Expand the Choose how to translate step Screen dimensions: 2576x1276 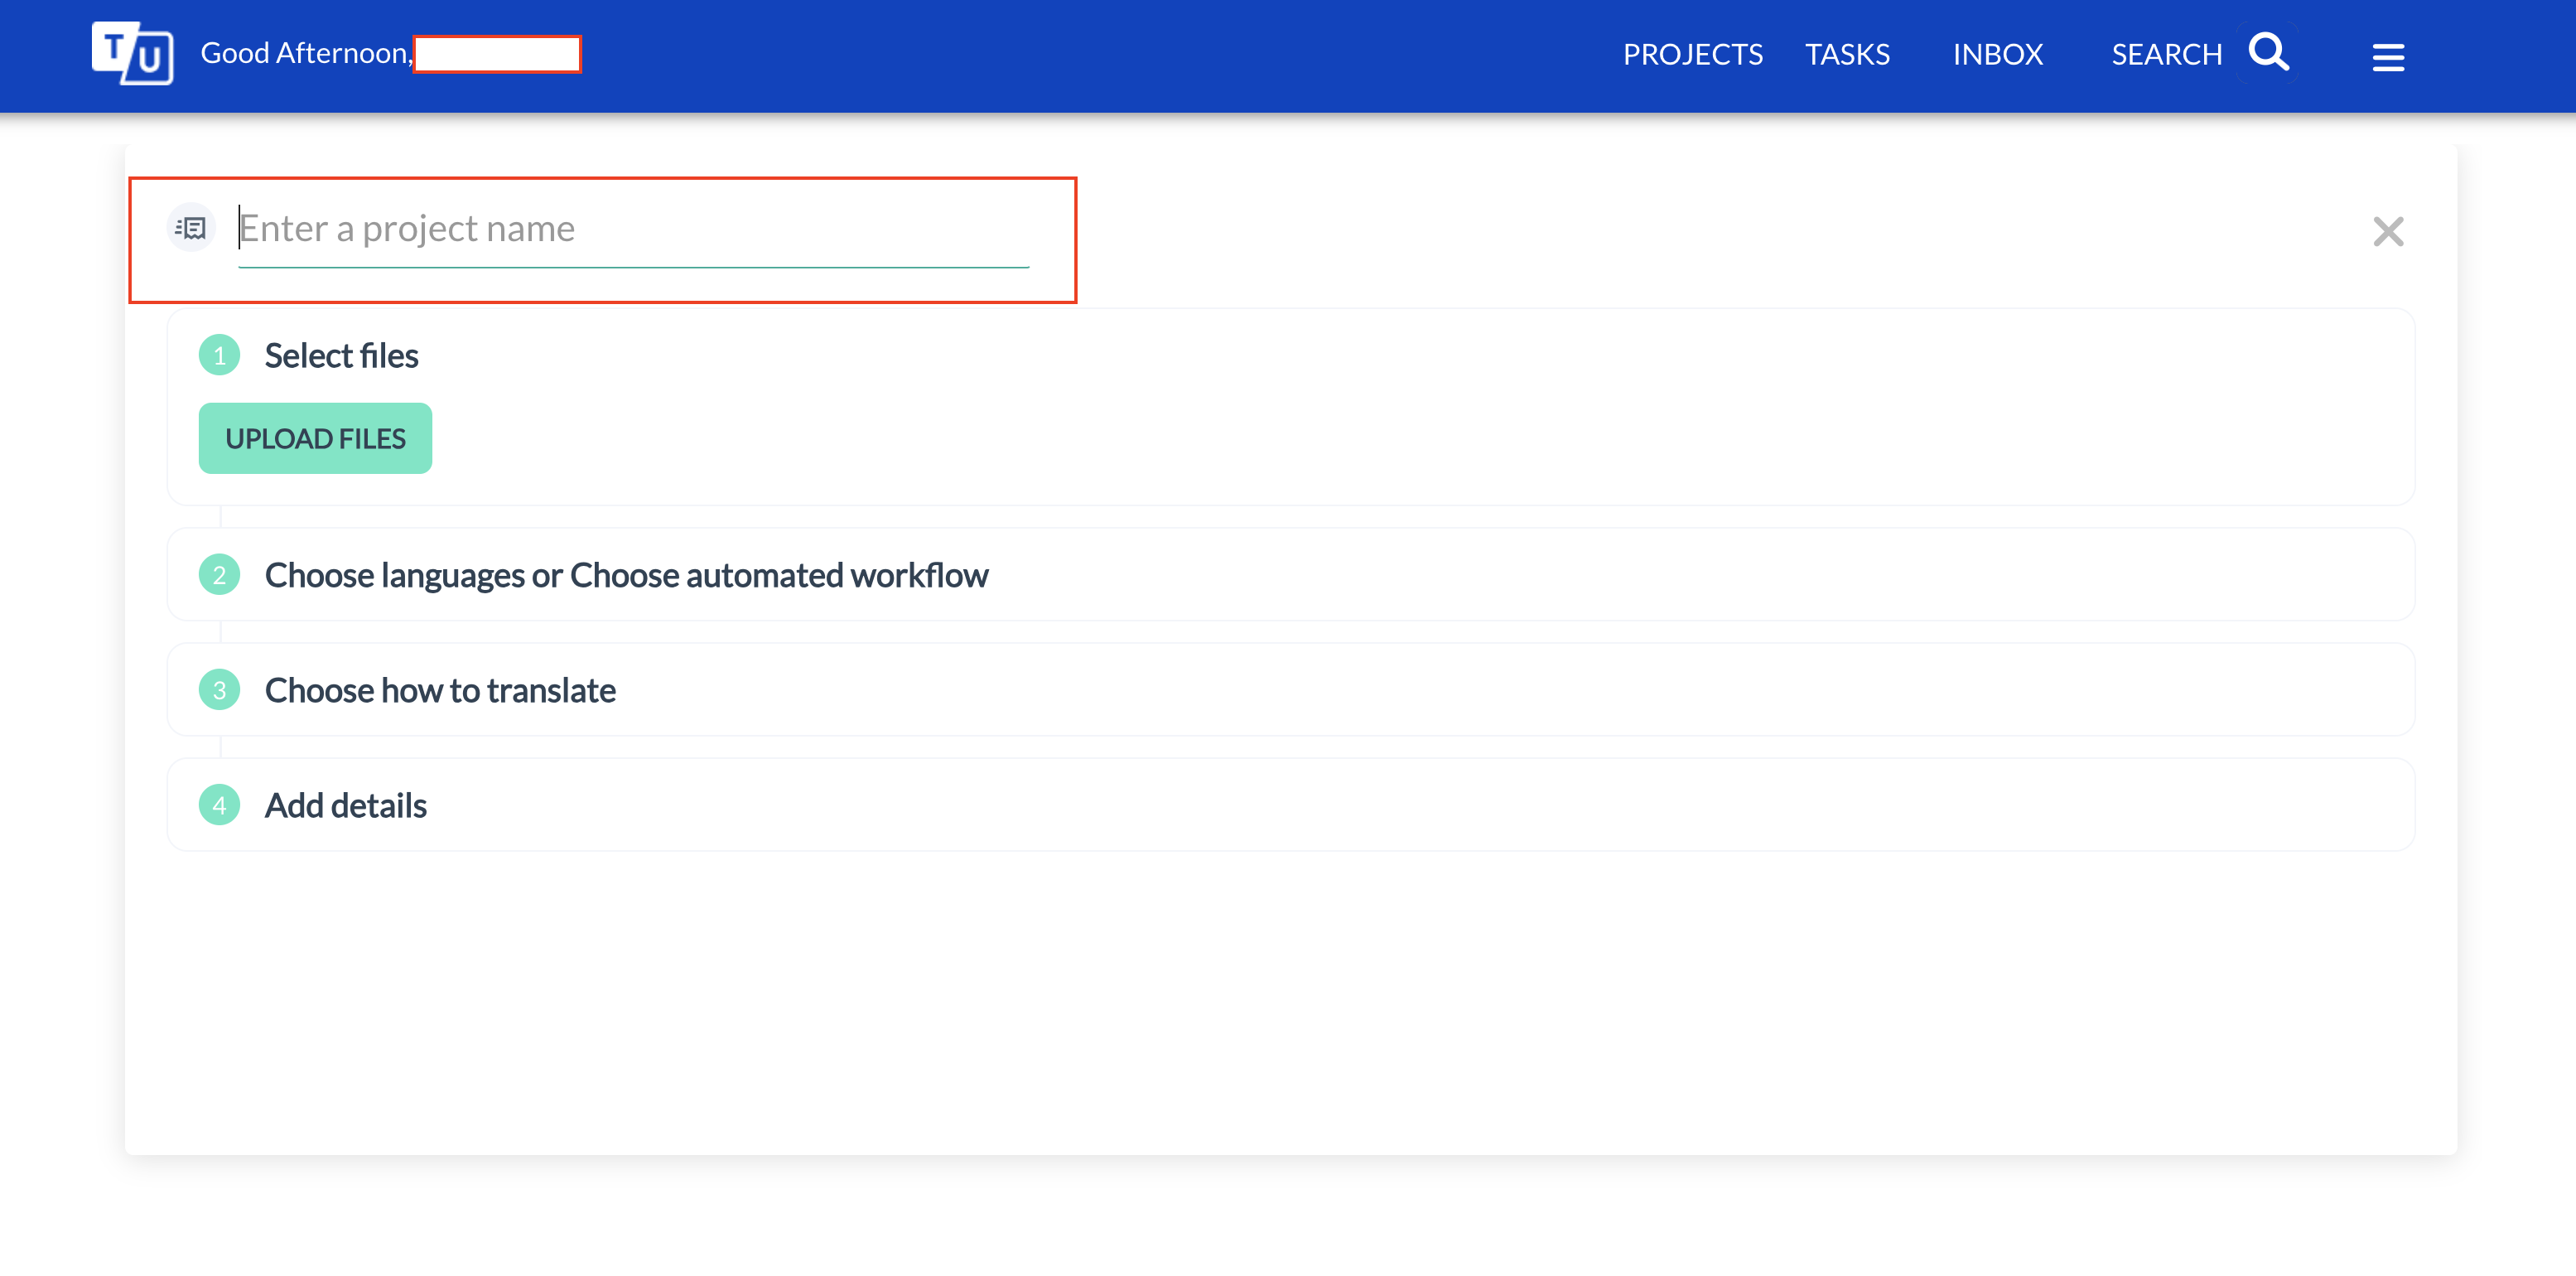(x=1290, y=690)
